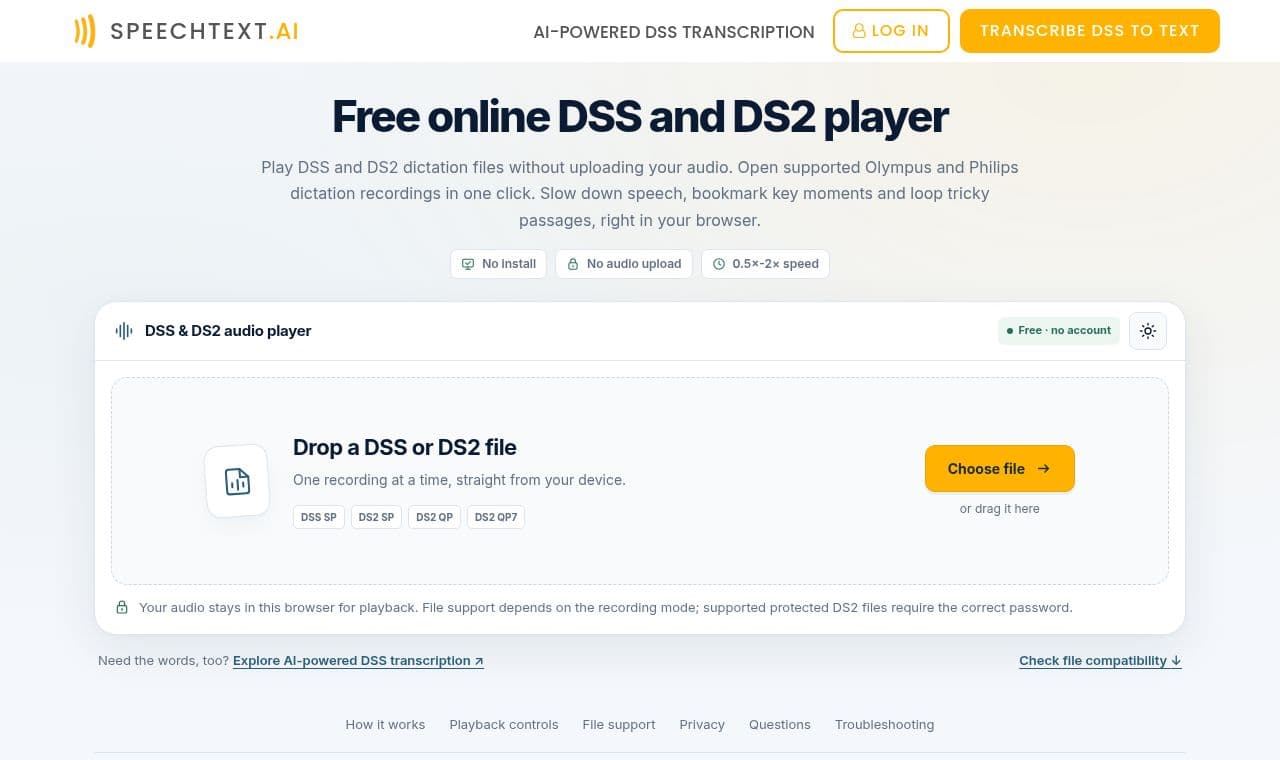Expand Check file compatibility link

tap(1100, 661)
